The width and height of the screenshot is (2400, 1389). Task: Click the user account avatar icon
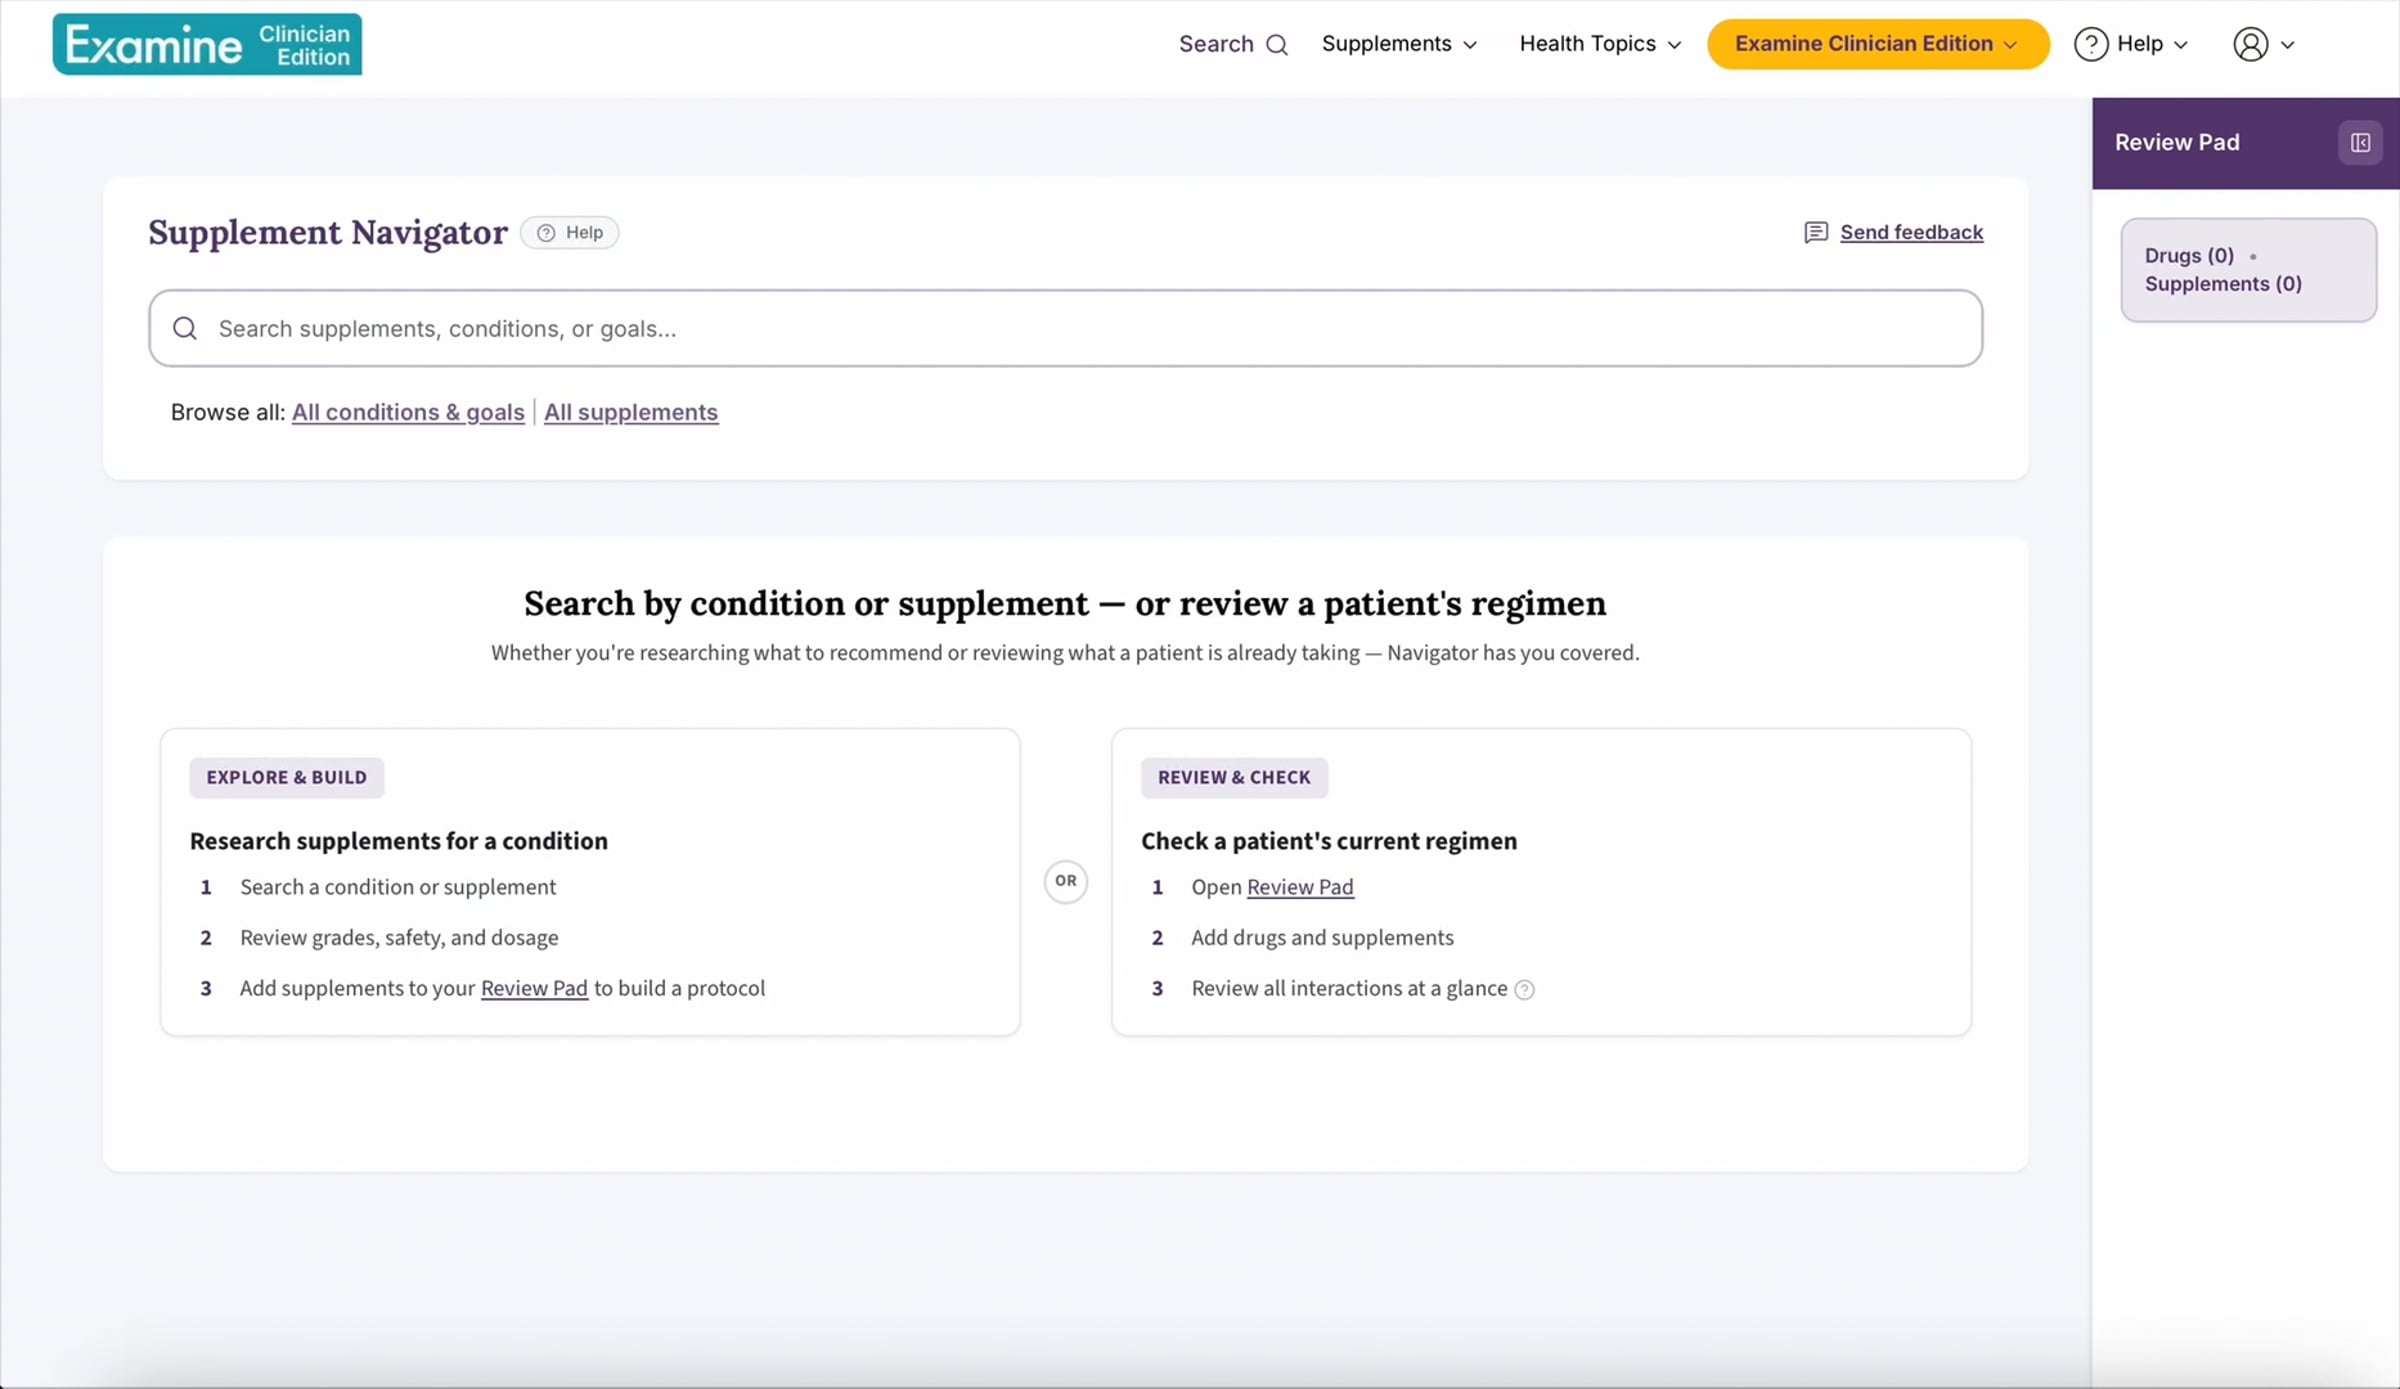2250,44
